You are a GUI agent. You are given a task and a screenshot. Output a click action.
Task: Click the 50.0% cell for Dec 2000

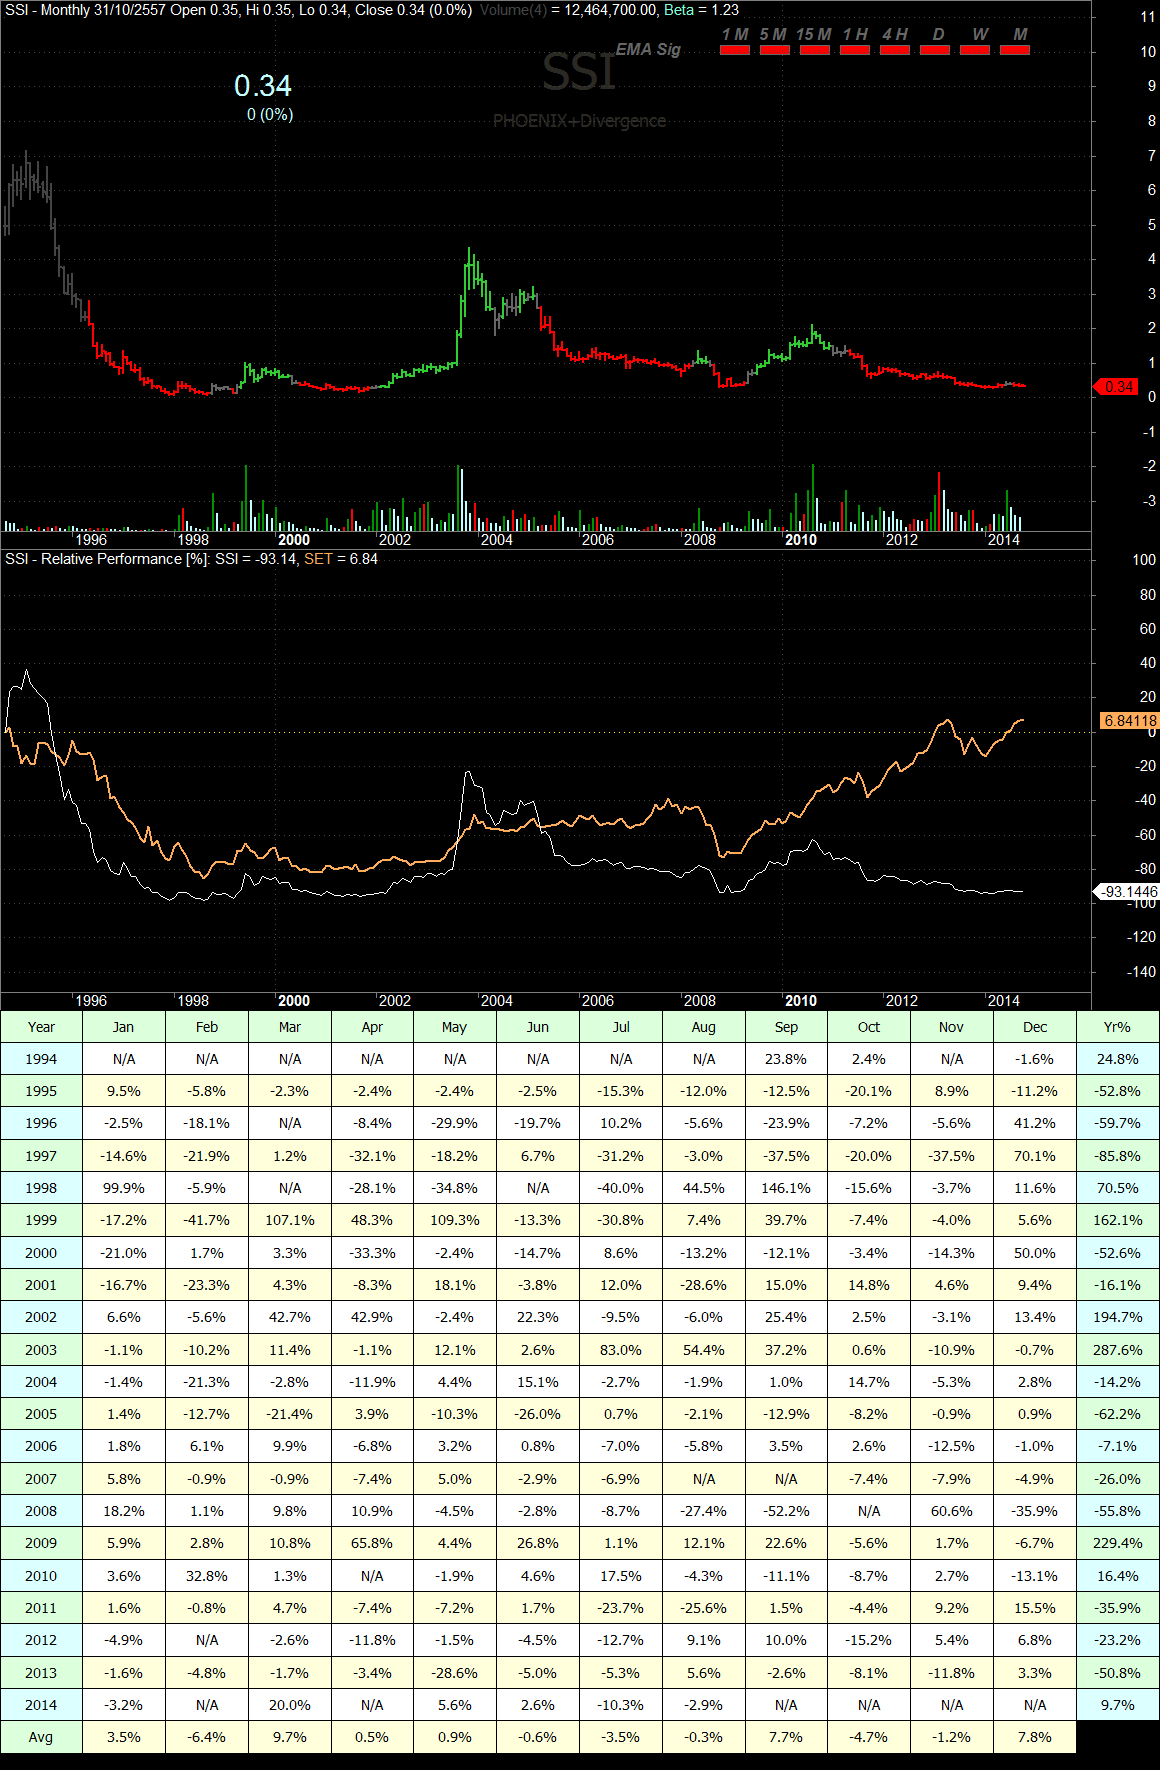[x=1035, y=1253]
